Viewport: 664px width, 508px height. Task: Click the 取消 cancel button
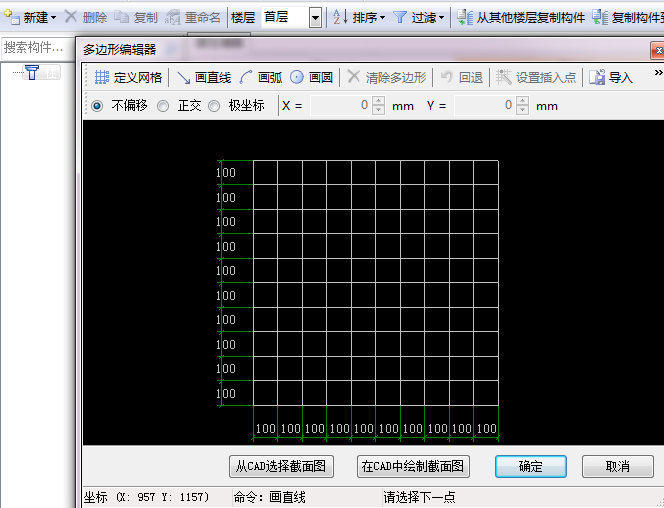[617, 467]
